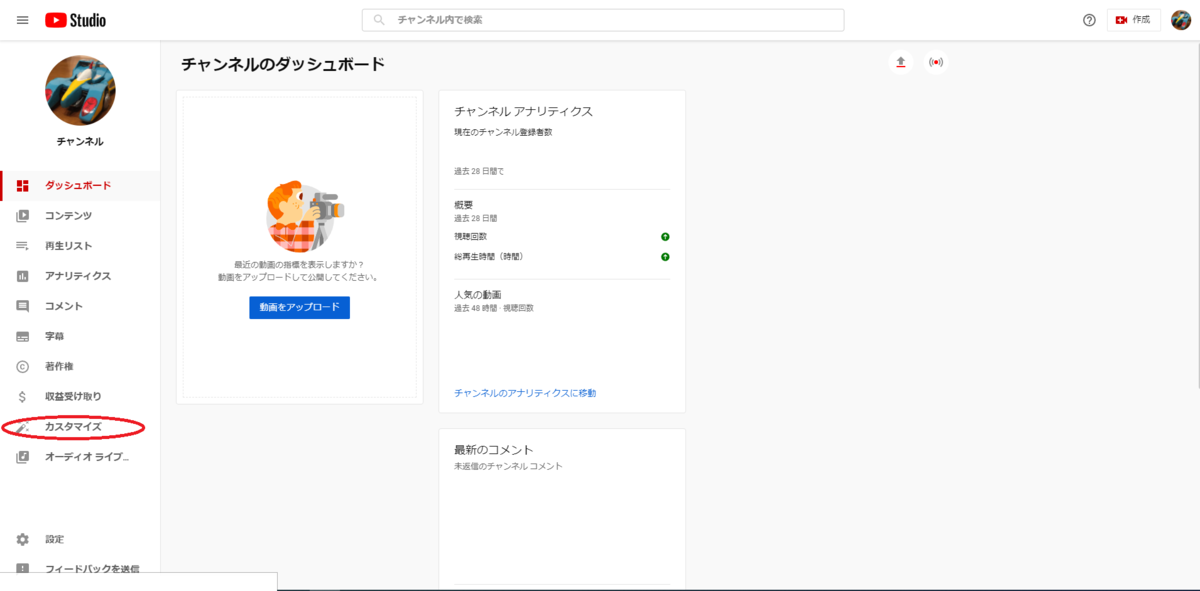Screen dimensions: 1200x591
Task: Open the カスタマイズ pencil icon
Action: pyautogui.click(x=22, y=426)
